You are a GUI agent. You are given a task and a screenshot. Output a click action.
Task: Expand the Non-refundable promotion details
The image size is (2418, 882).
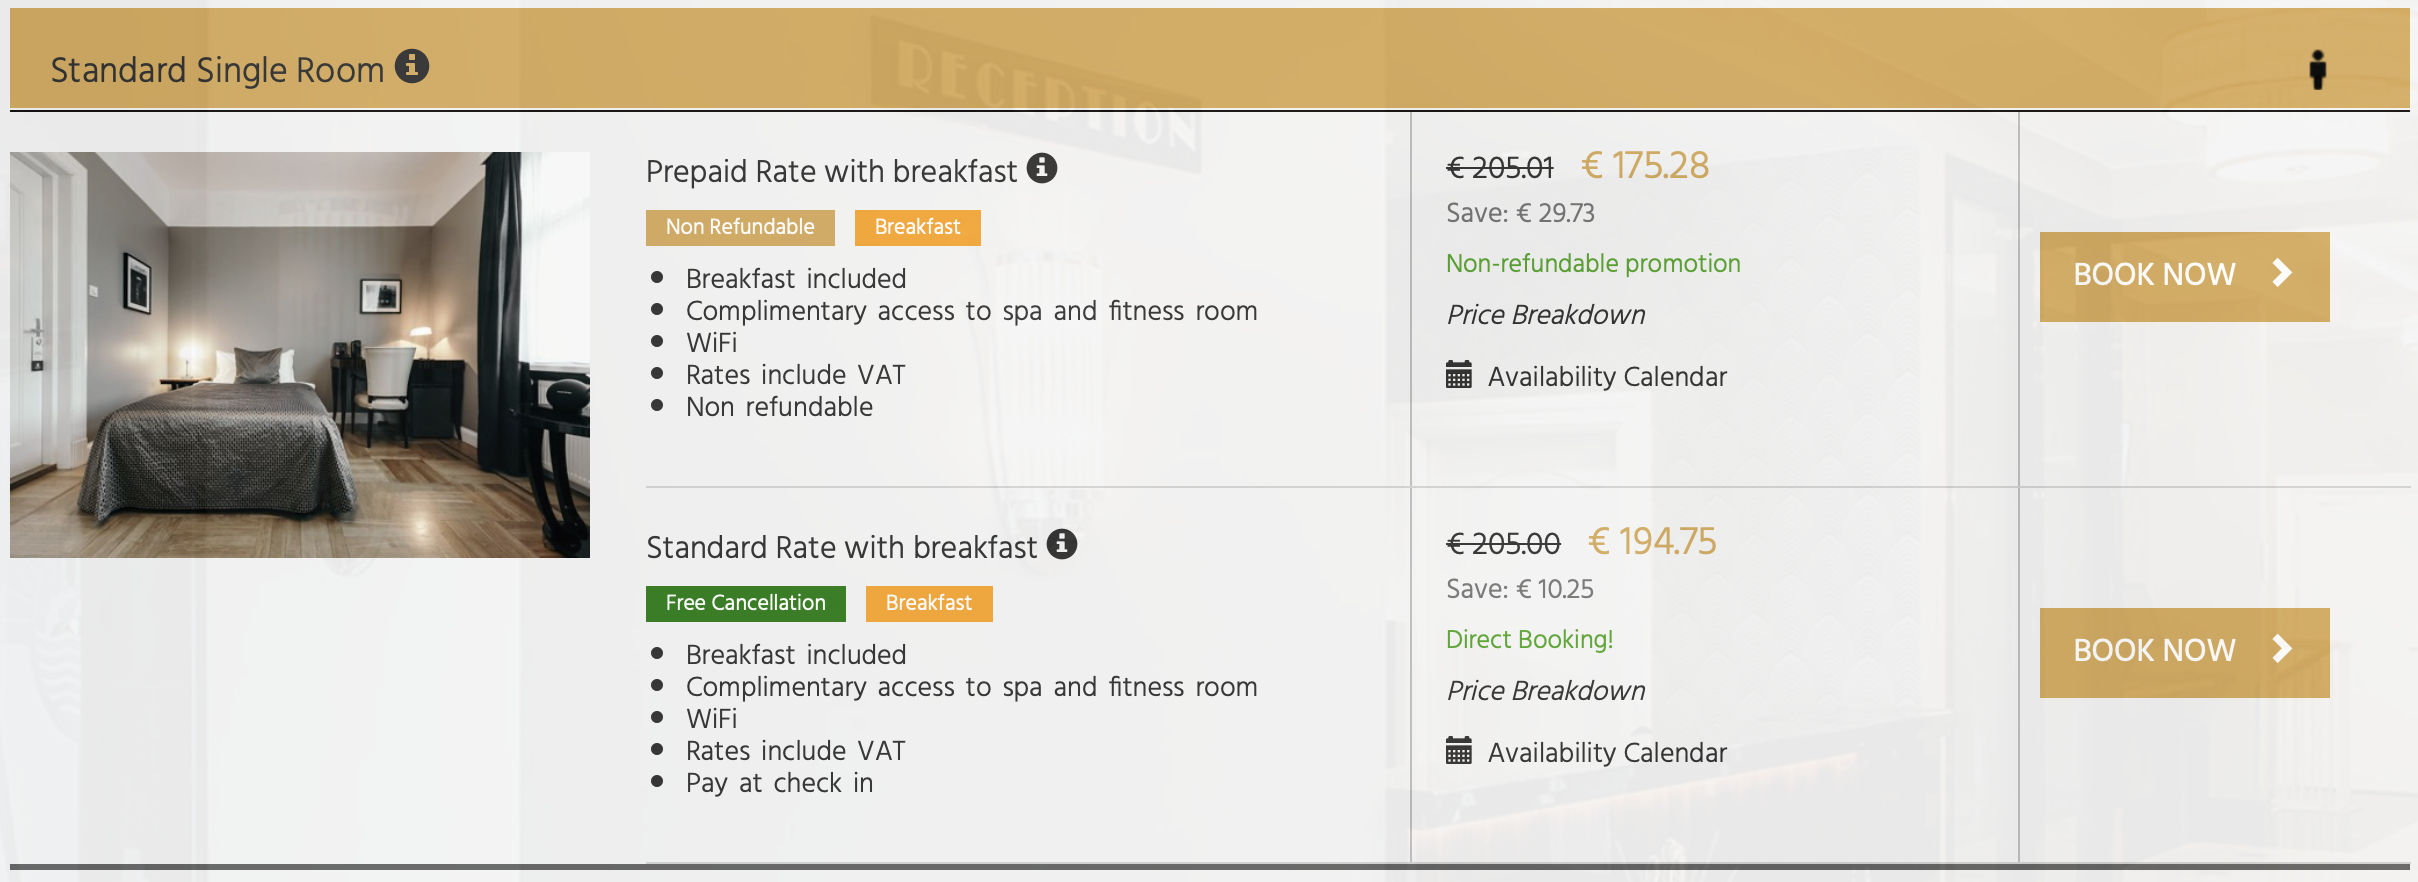click(x=1592, y=263)
